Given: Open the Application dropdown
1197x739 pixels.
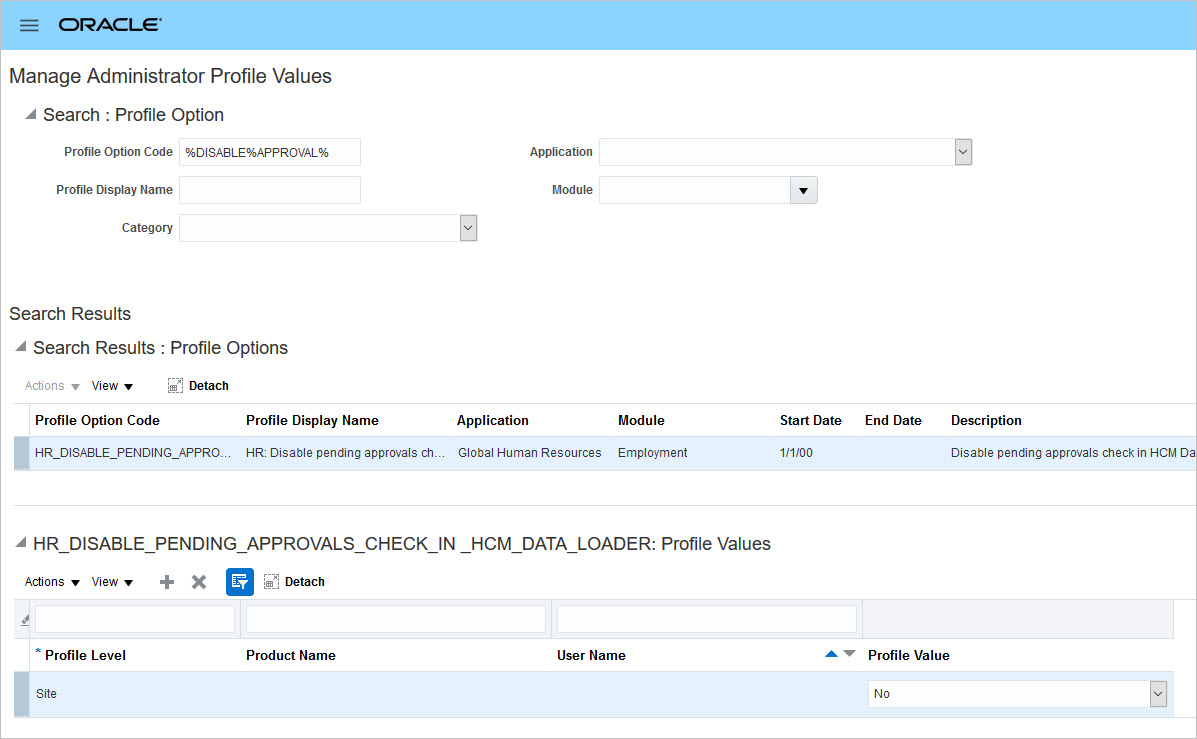Looking at the screenshot, I should point(963,152).
